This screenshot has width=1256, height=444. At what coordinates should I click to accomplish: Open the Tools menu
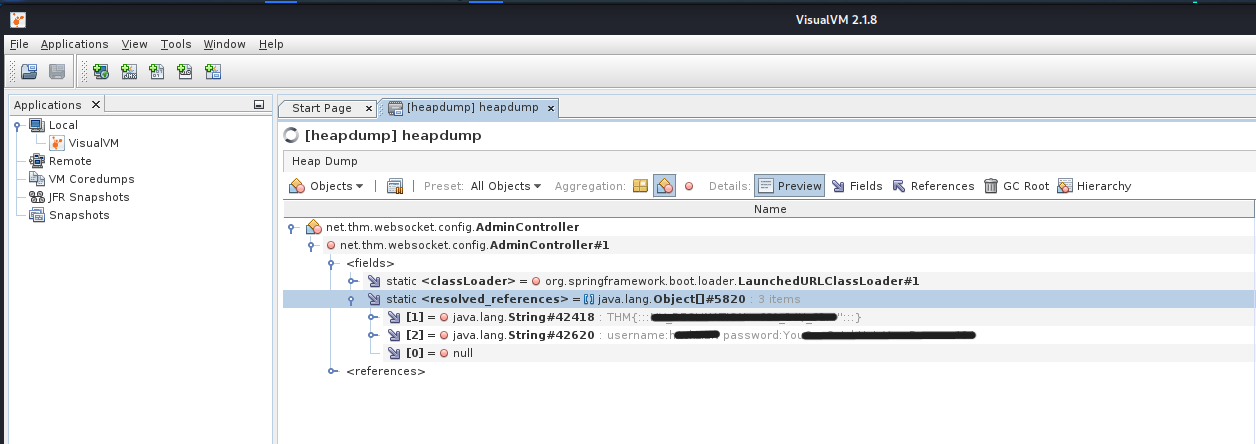pos(176,44)
